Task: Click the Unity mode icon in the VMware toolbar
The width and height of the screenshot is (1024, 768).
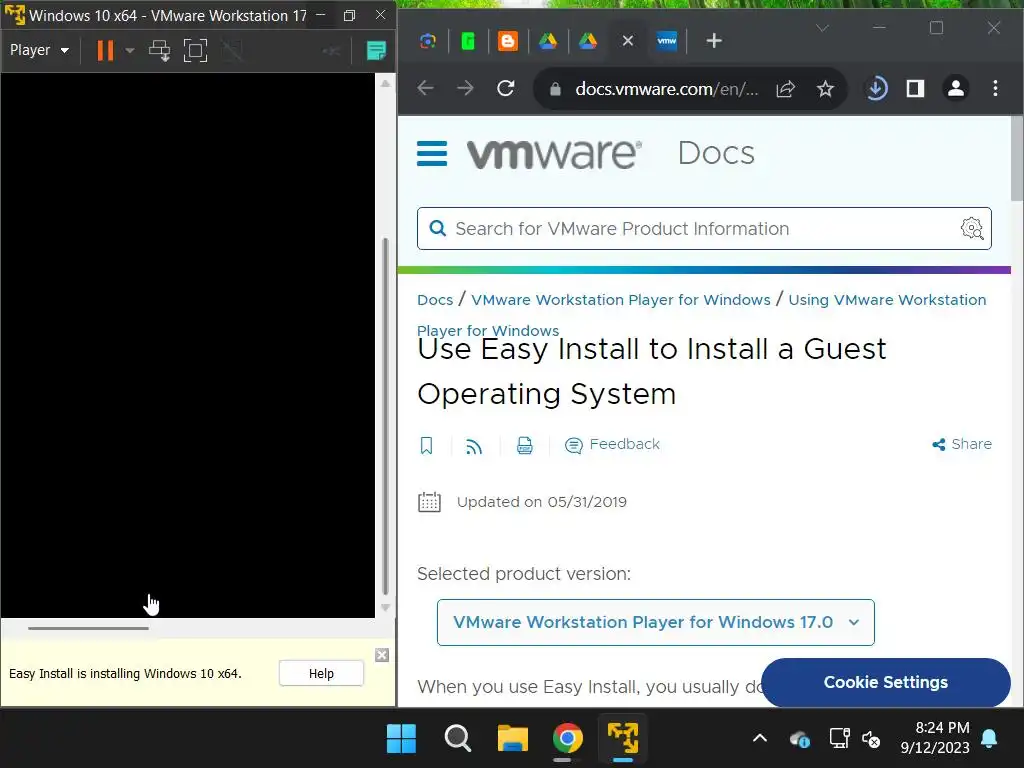Action: (x=232, y=50)
